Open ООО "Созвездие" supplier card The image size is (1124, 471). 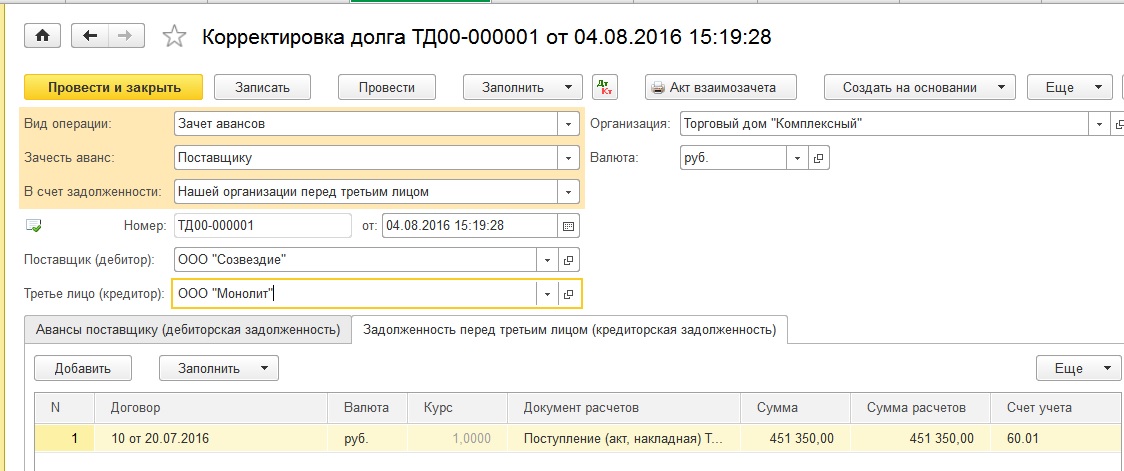tap(568, 260)
